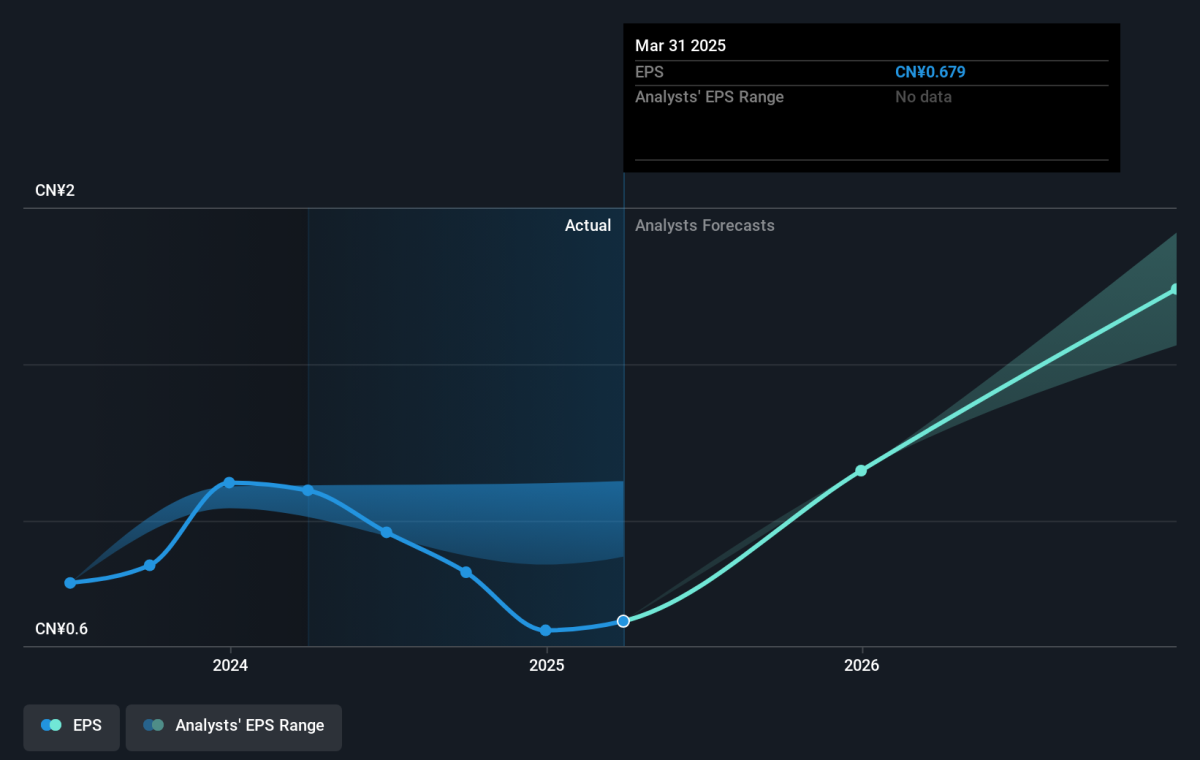Click the 'No data' analysts range value

(923, 97)
